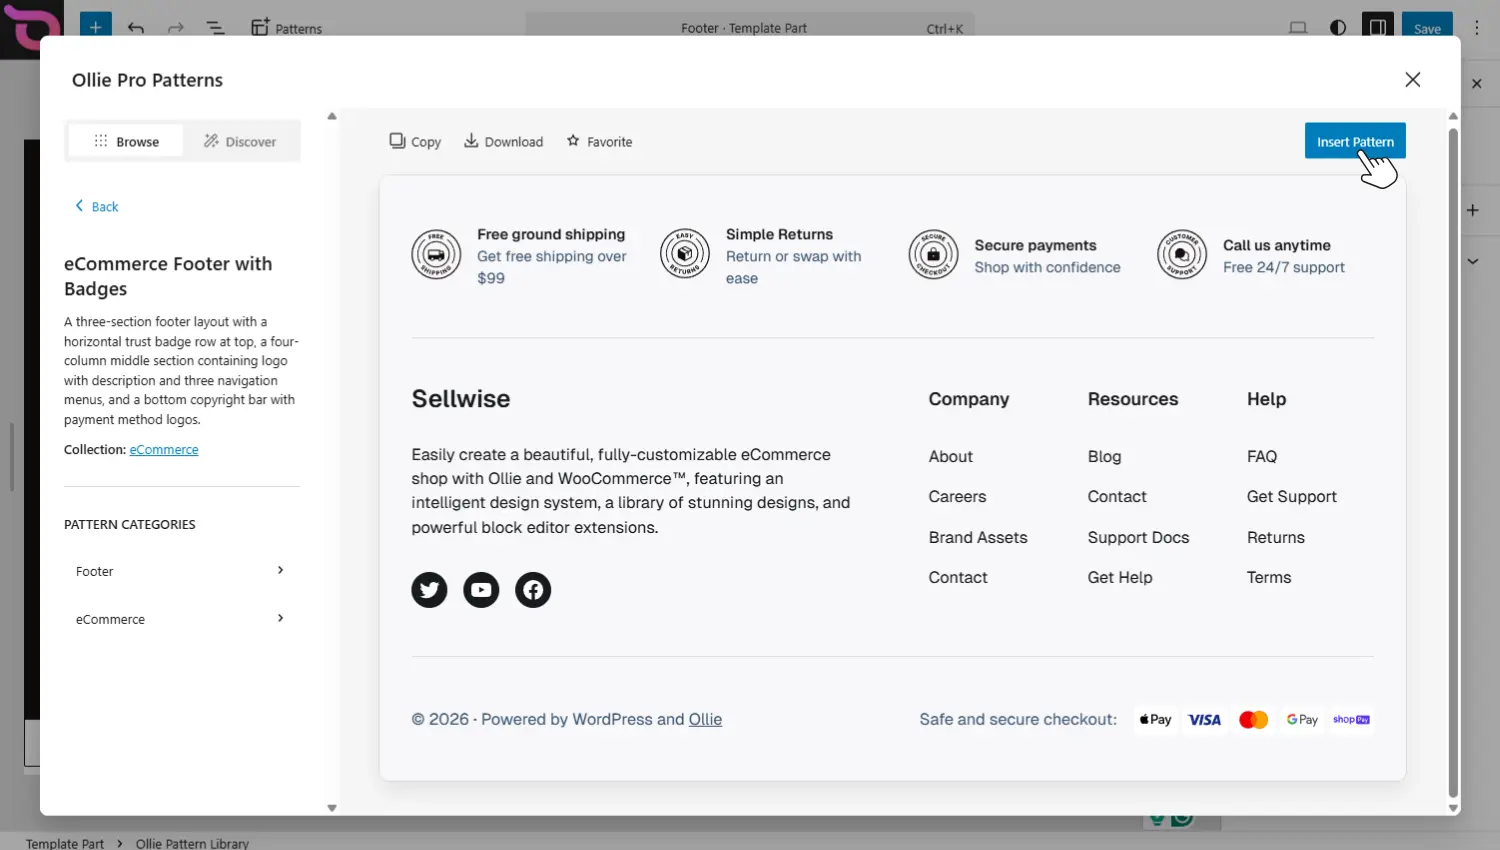The width and height of the screenshot is (1500, 850).
Task: Click the block inserter plus button in editor toolbar
Action: [95, 27]
